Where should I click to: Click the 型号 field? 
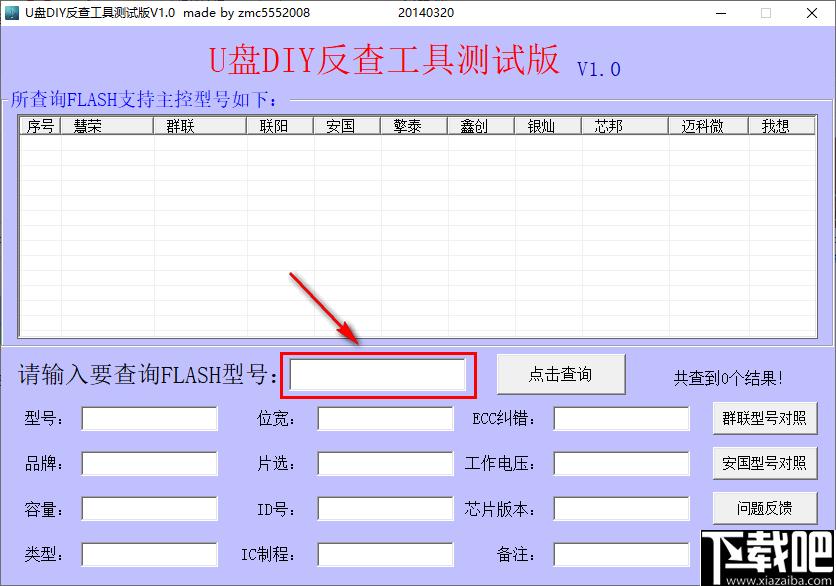[x=149, y=419]
